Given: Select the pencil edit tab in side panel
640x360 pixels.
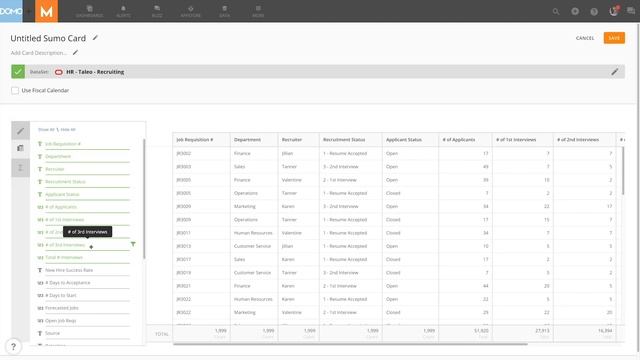Looking at the screenshot, I should 20,131.
